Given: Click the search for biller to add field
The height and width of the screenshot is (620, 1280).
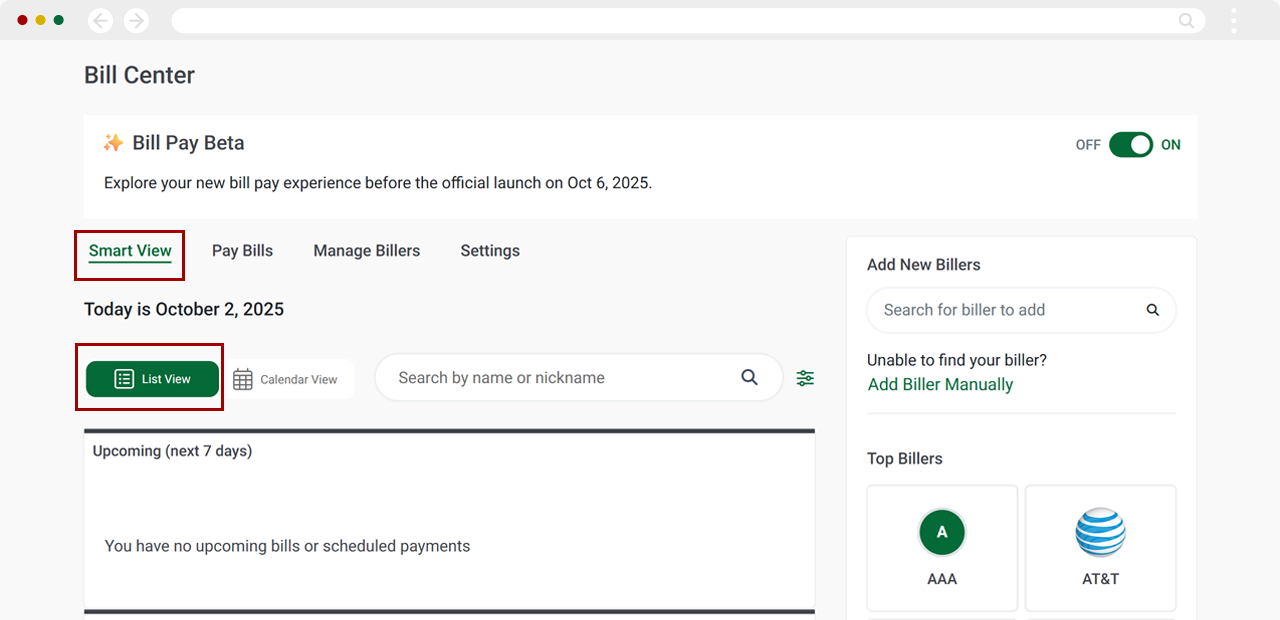Looking at the screenshot, I should pyautogui.click(x=990, y=310).
